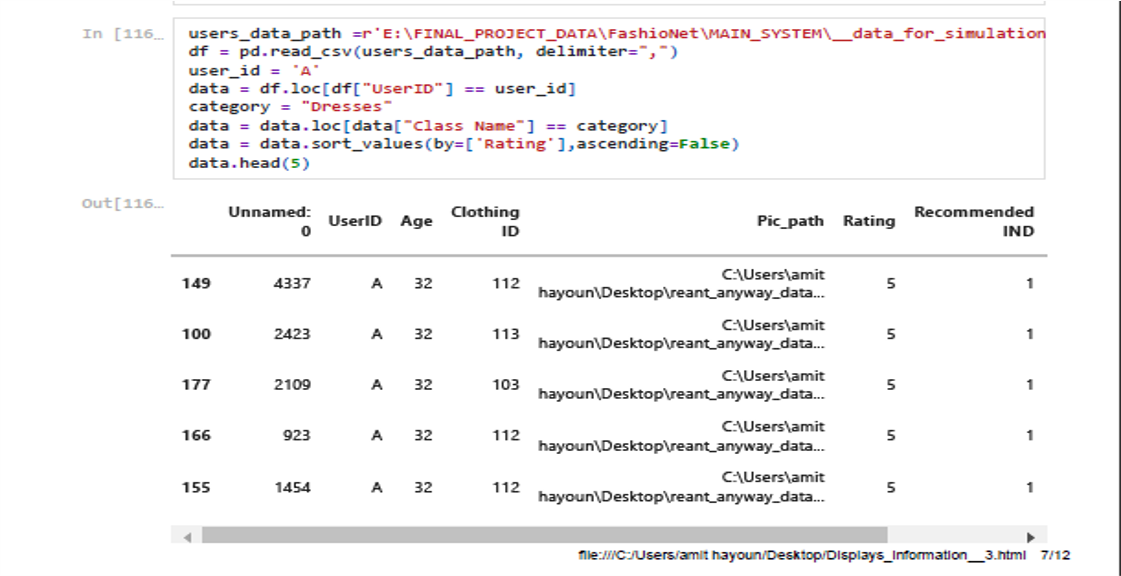Click the Pic_path cell in row 166

coord(681,435)
